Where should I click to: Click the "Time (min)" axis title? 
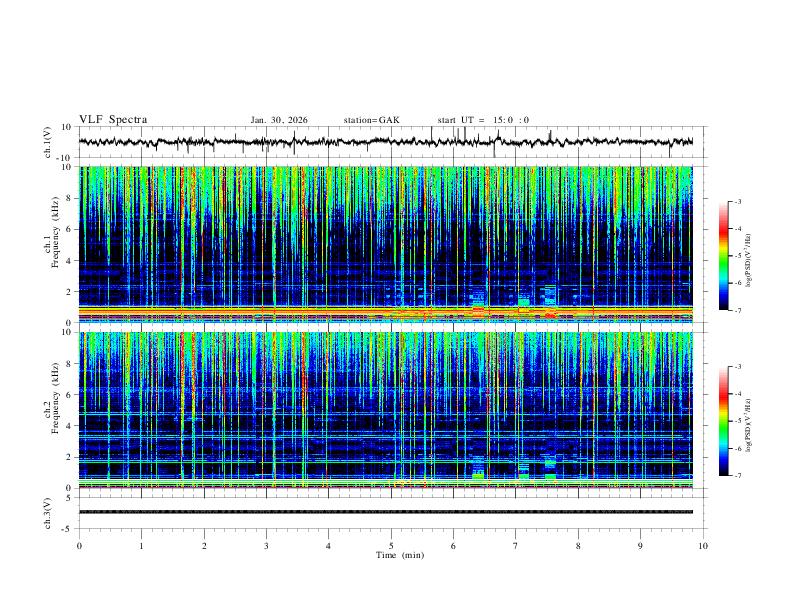(400, 555)
